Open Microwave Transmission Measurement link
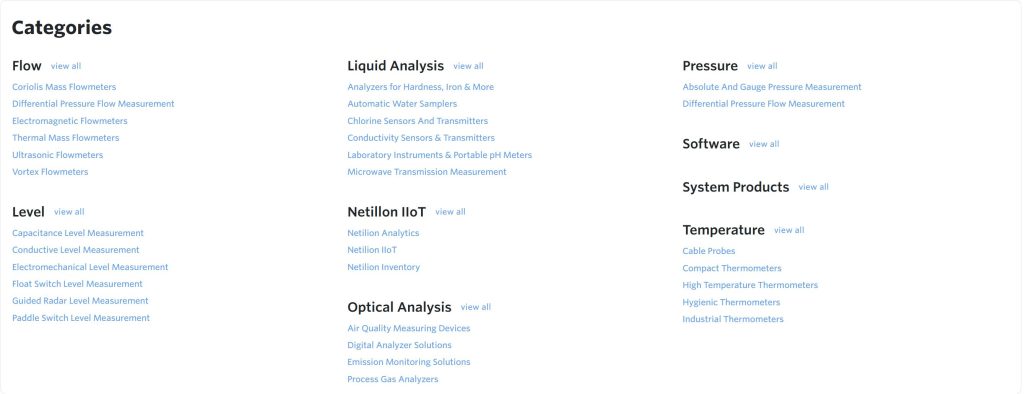The height and width of the screenshot is (394, 1024). coord(427,172)
